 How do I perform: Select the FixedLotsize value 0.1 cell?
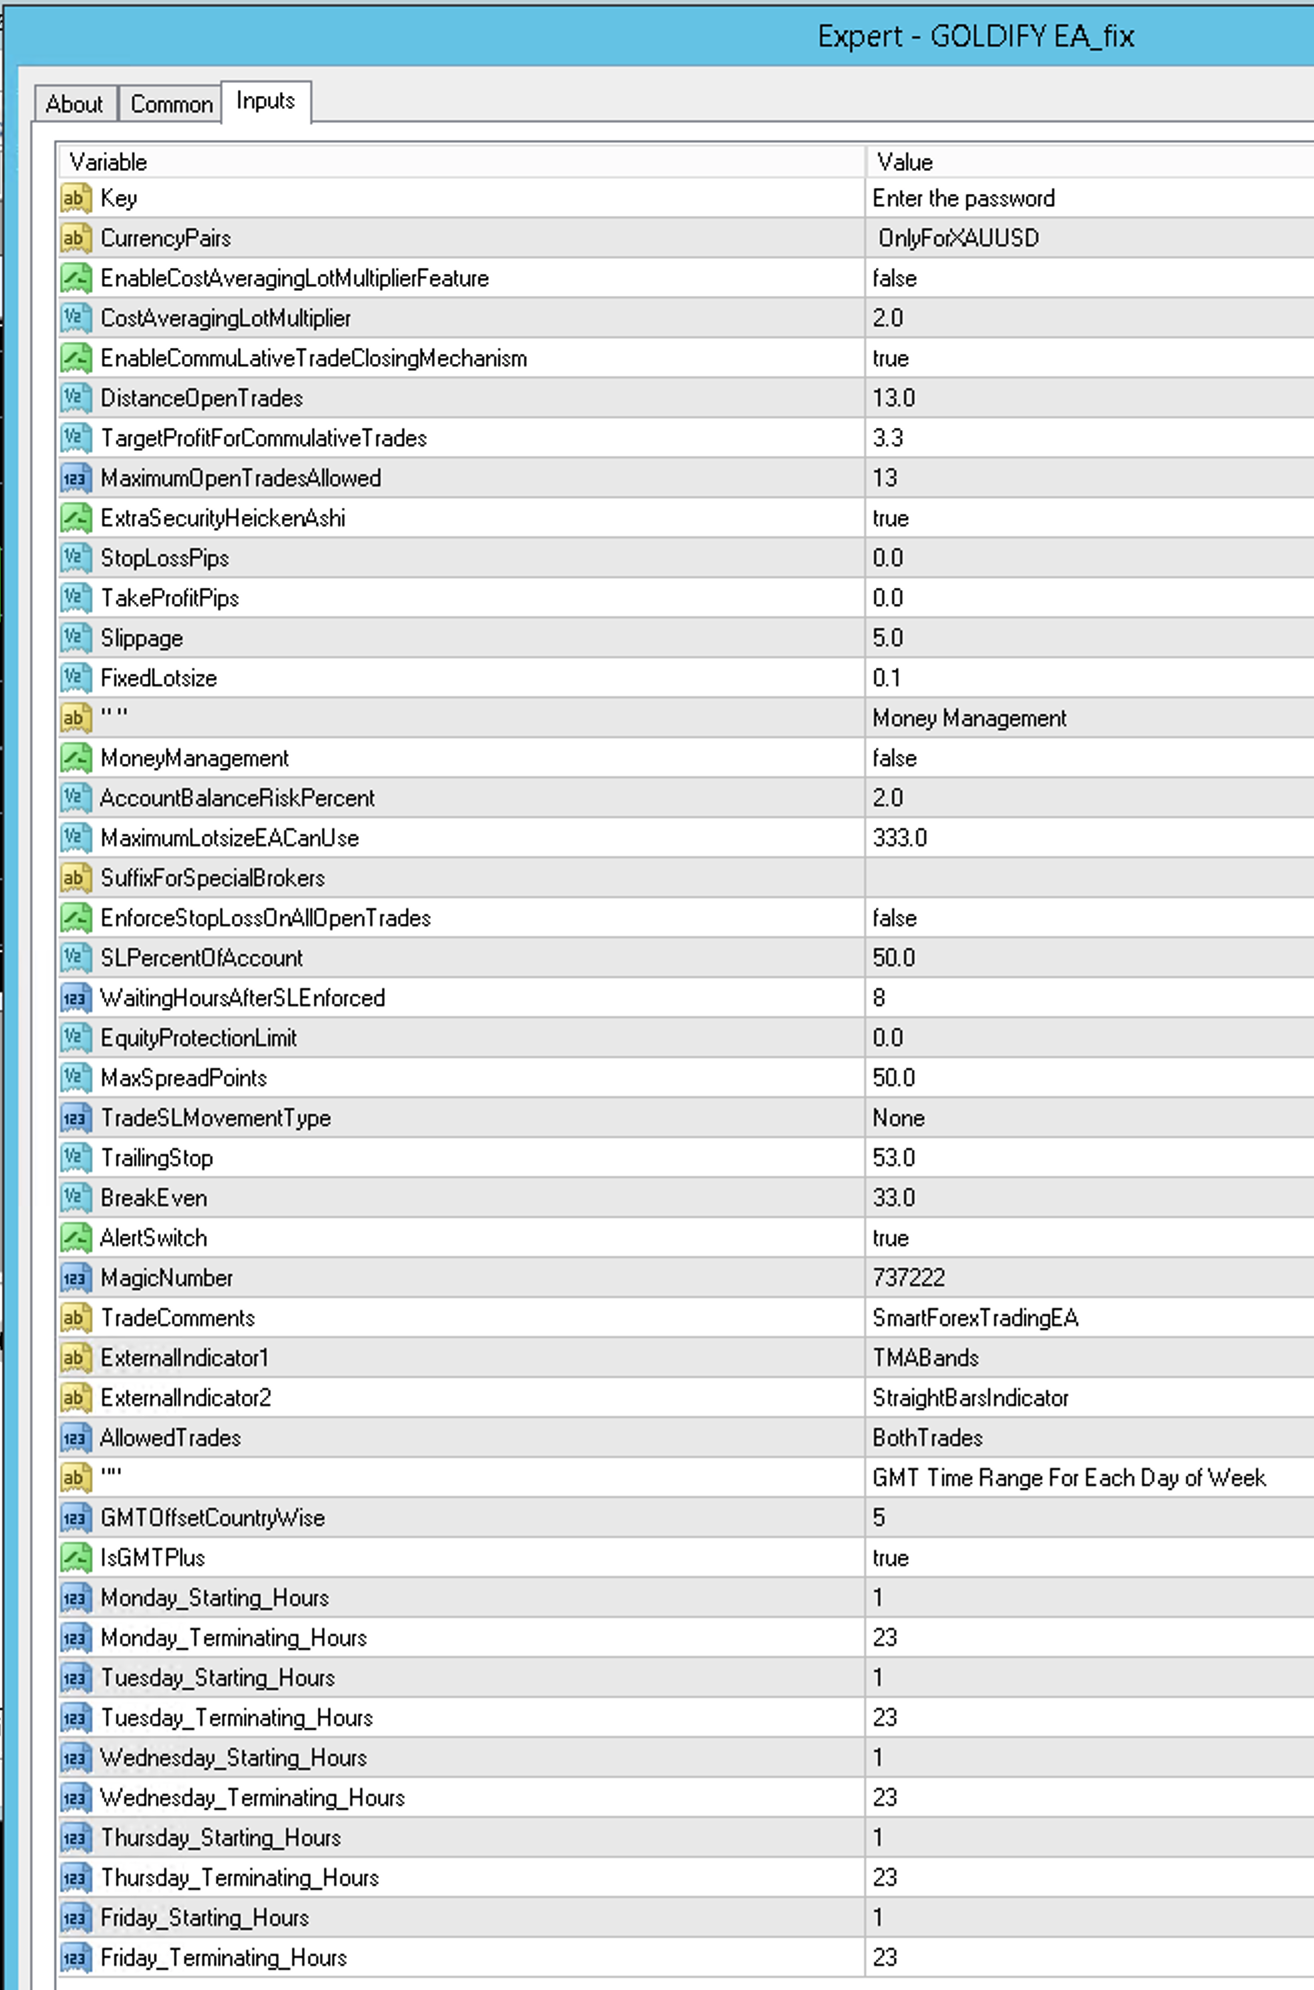point(1090,678)
